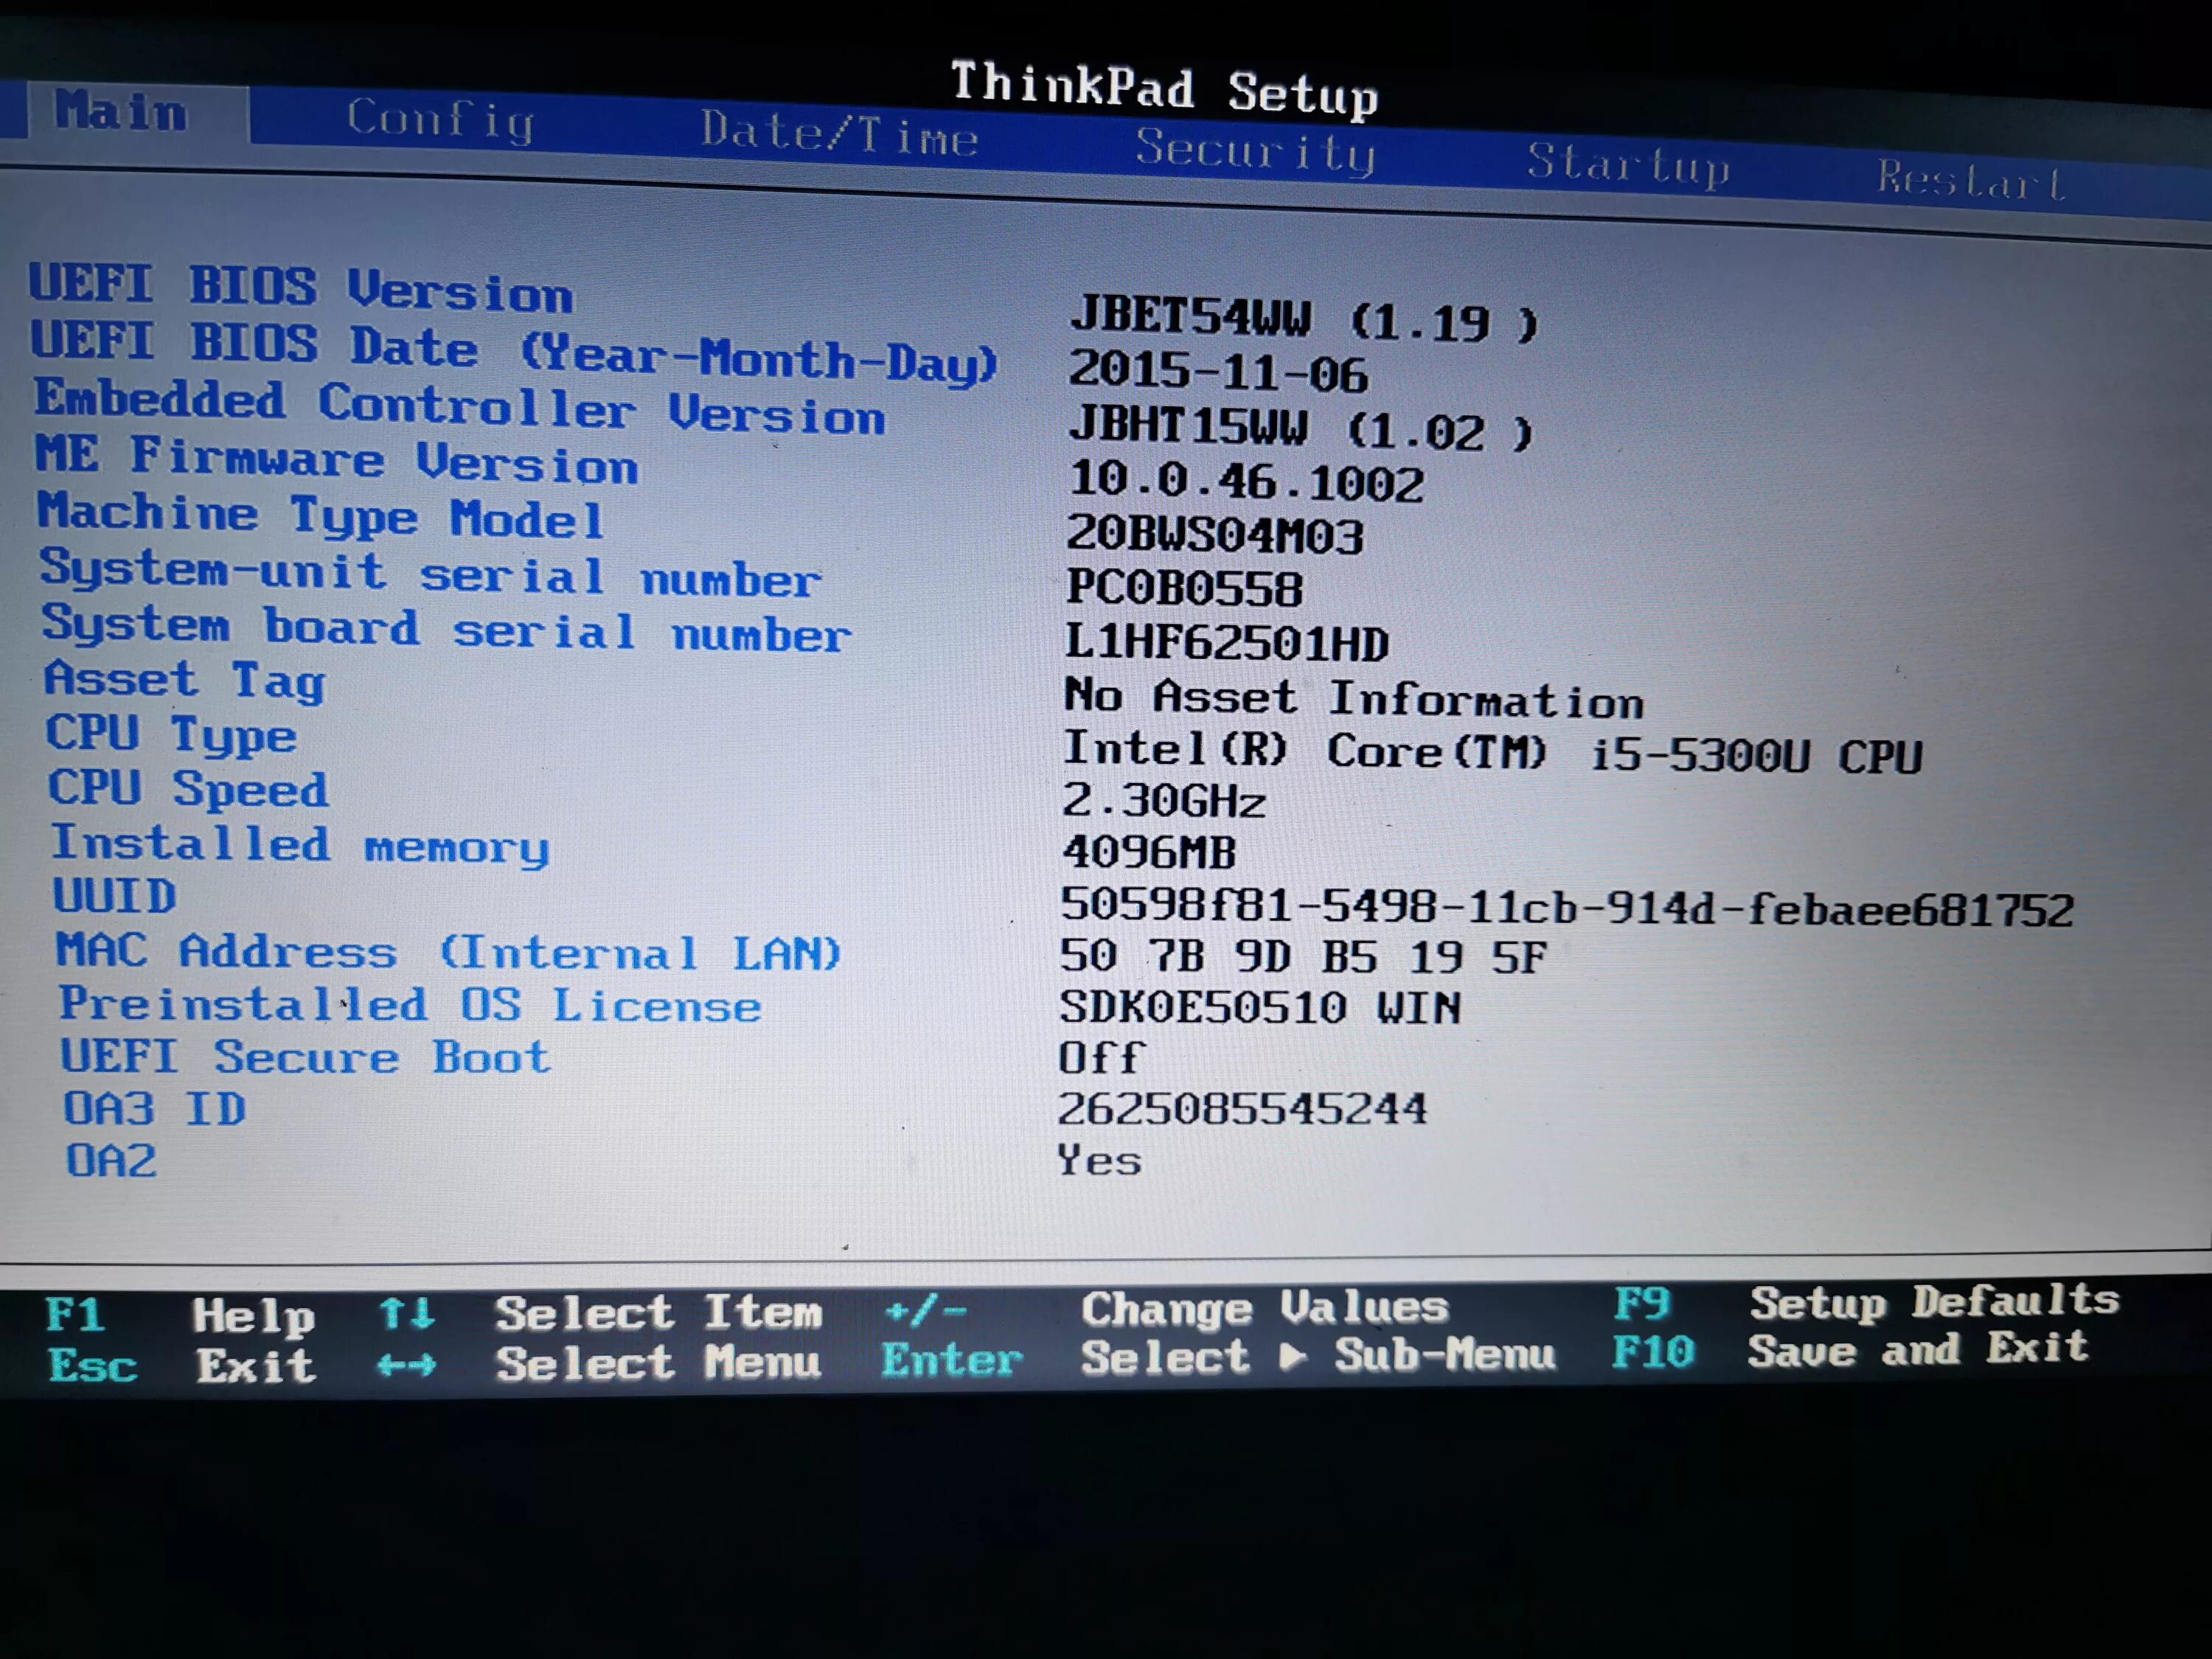Go to the Startup tab
Screen dimensions: 2212x1659
point(1627,165)
